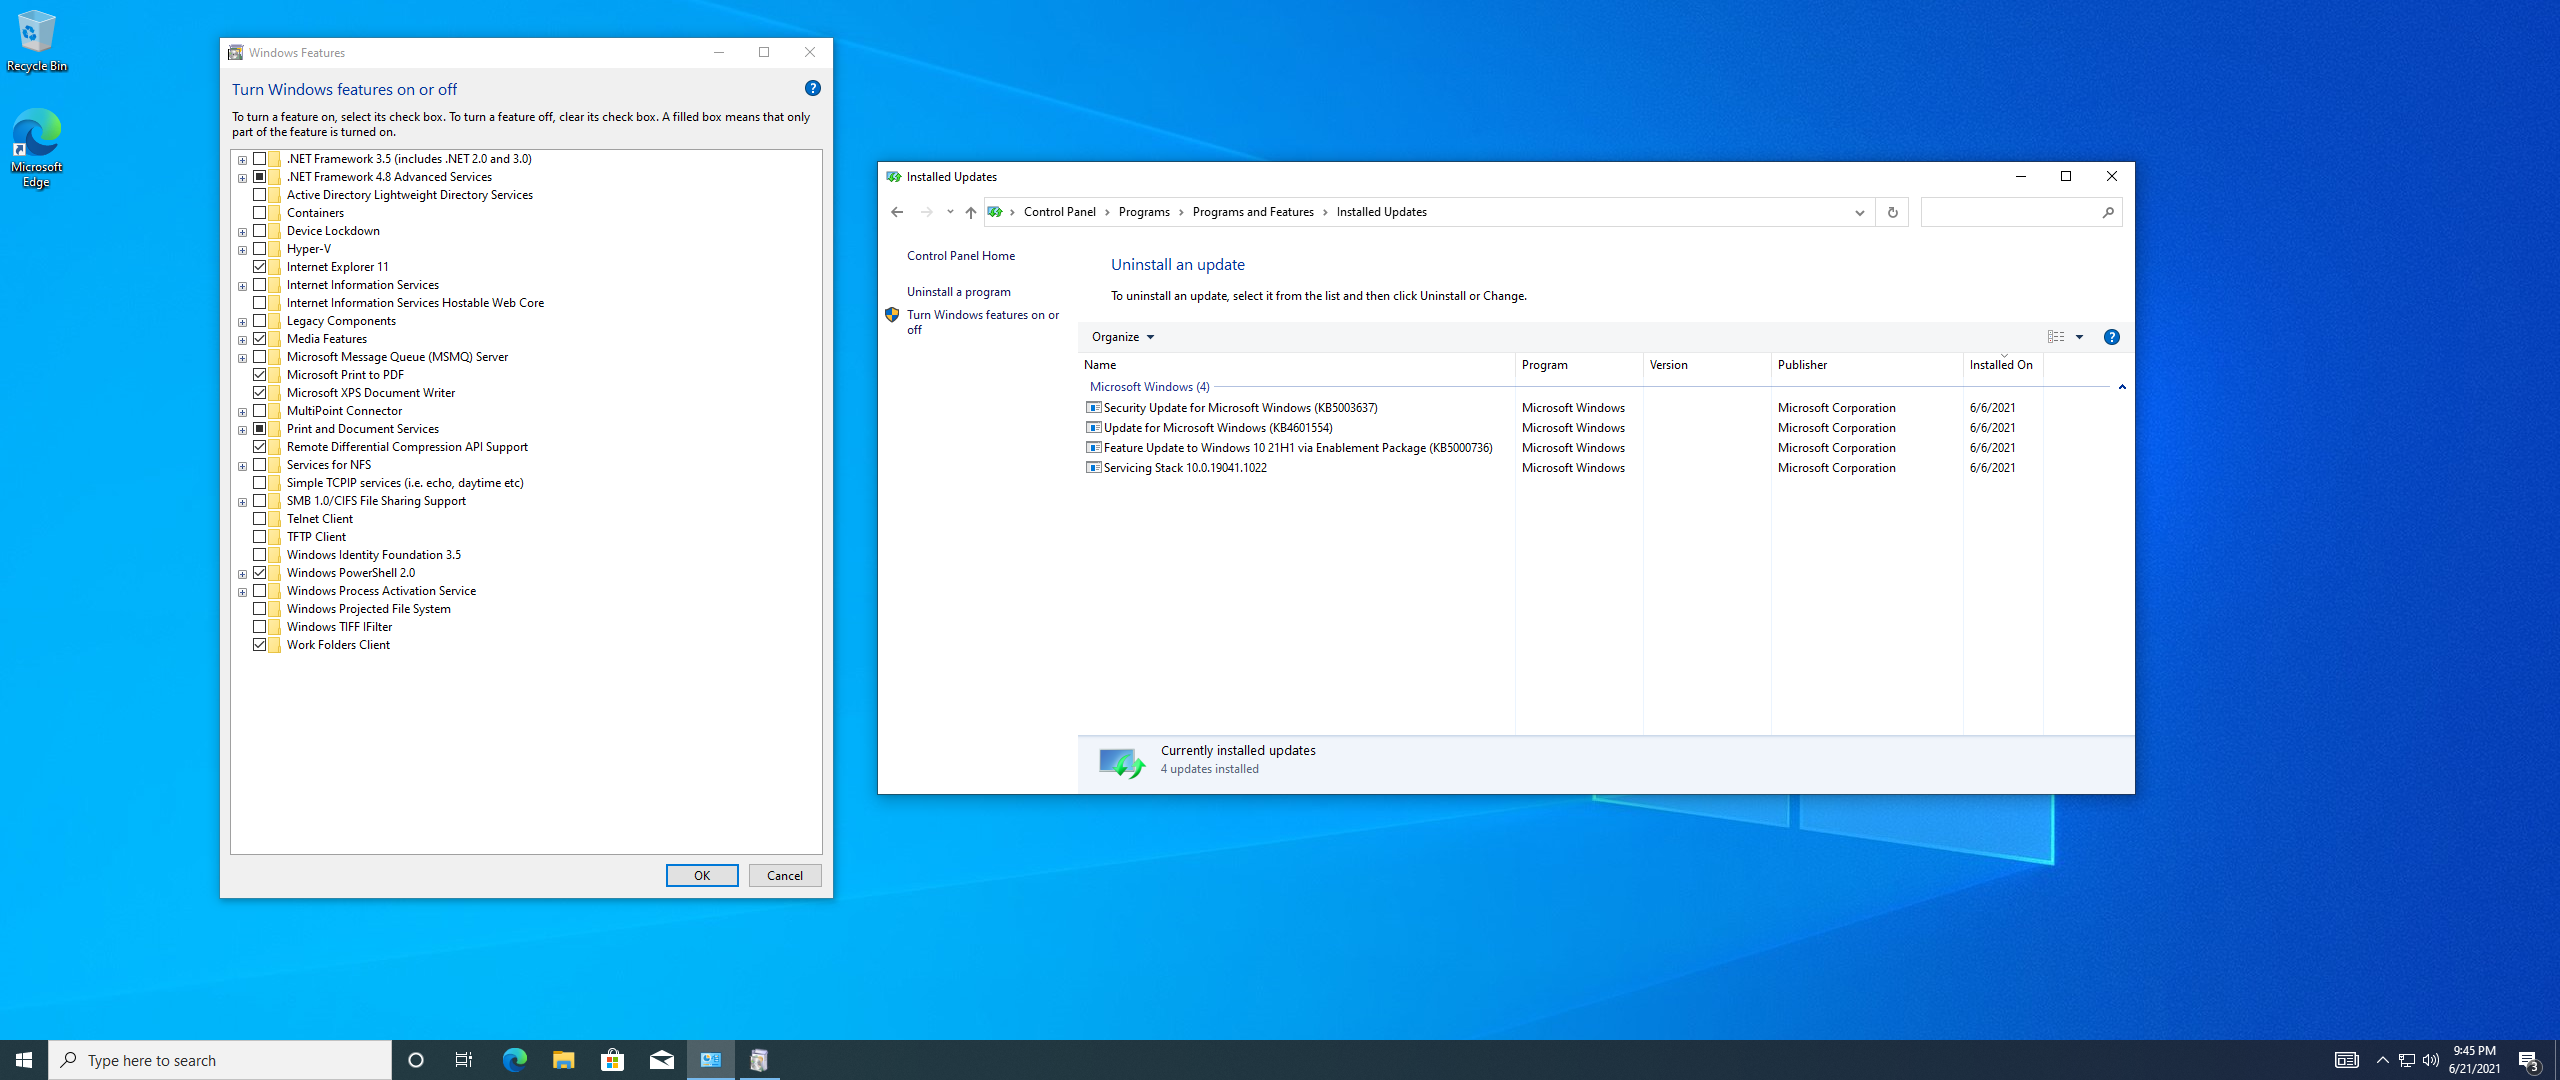The height and width of the screenshot is (1080, 2560).
Task: Expand the Print and Document Services tree item
Action: (x=242, y=427)
